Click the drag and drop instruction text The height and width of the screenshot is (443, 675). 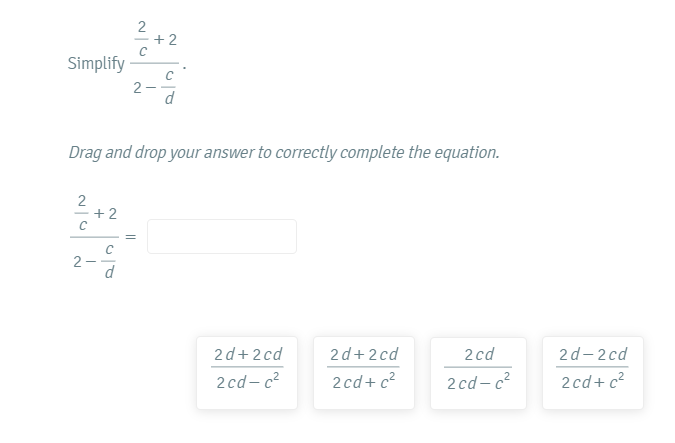[283, 153]
